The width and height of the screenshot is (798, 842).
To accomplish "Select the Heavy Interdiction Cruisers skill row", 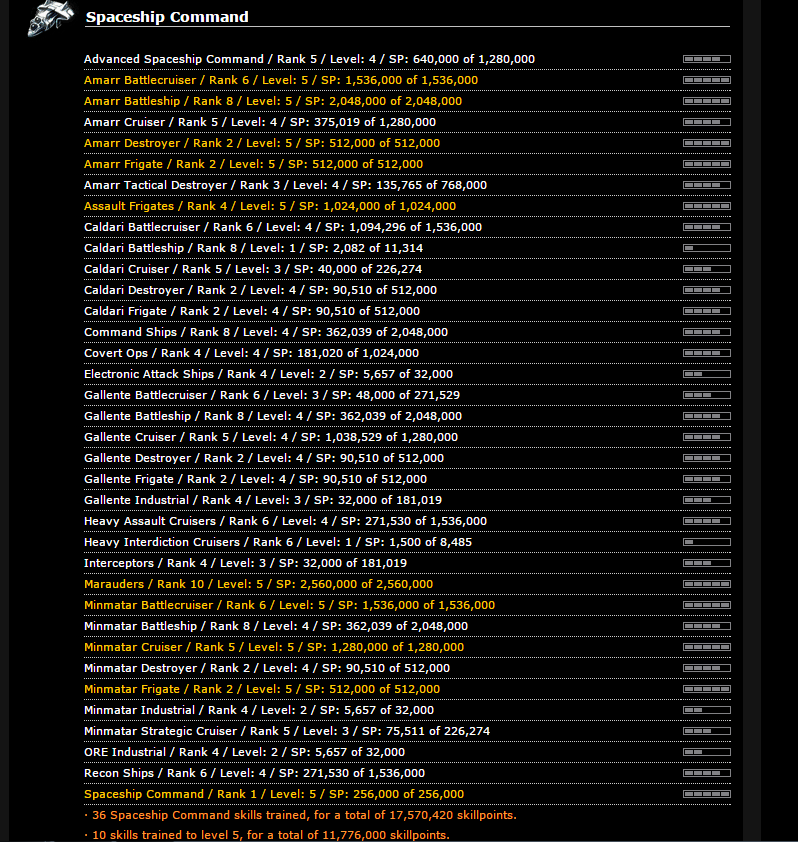I will coord(407,541).
